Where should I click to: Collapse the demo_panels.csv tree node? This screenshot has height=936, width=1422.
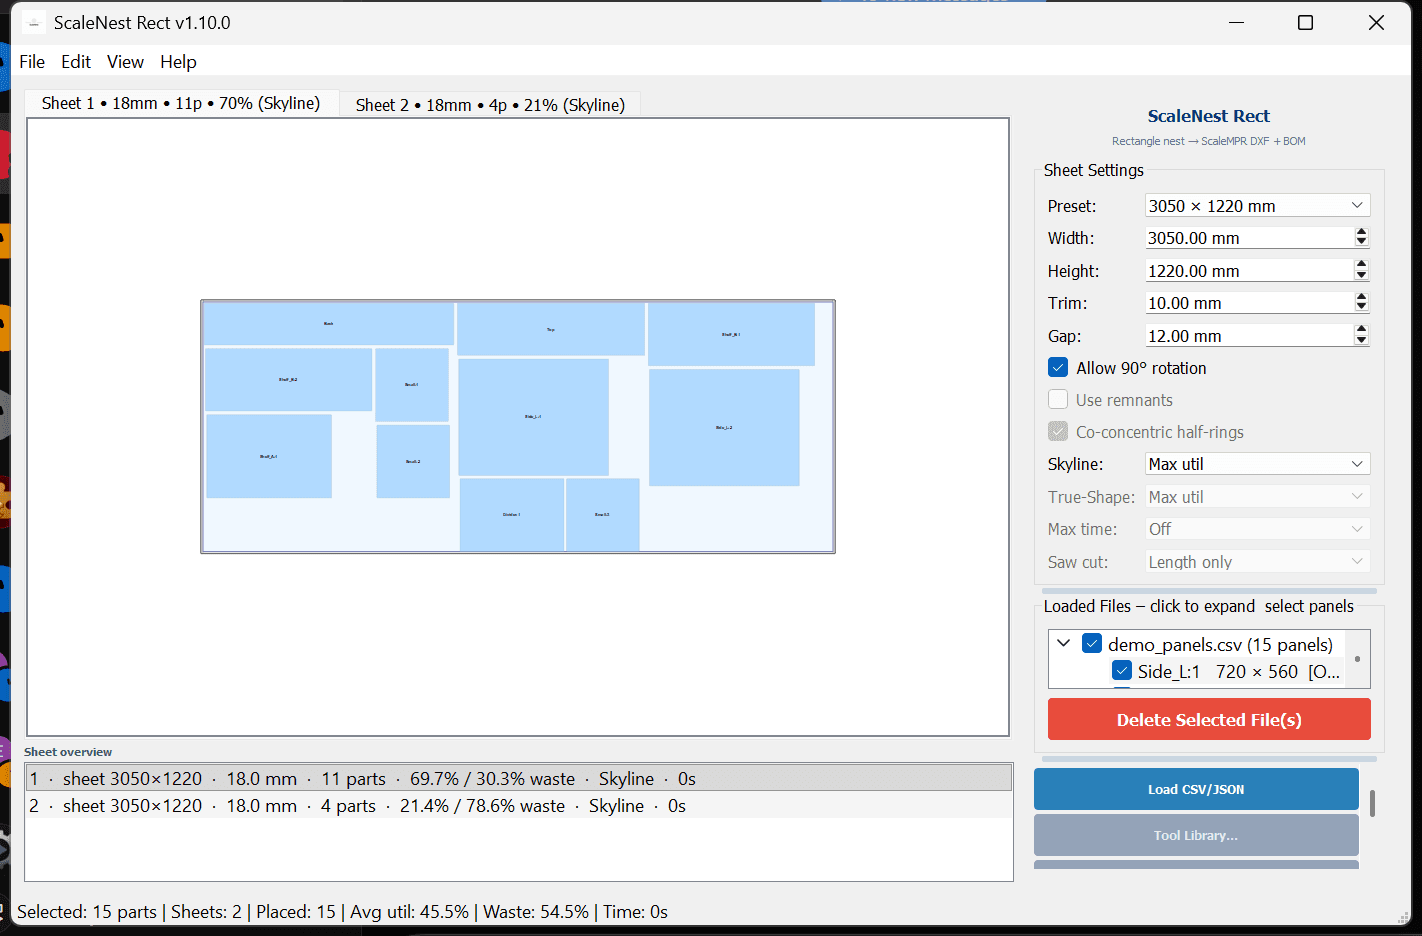click(x=1064, y=644)
